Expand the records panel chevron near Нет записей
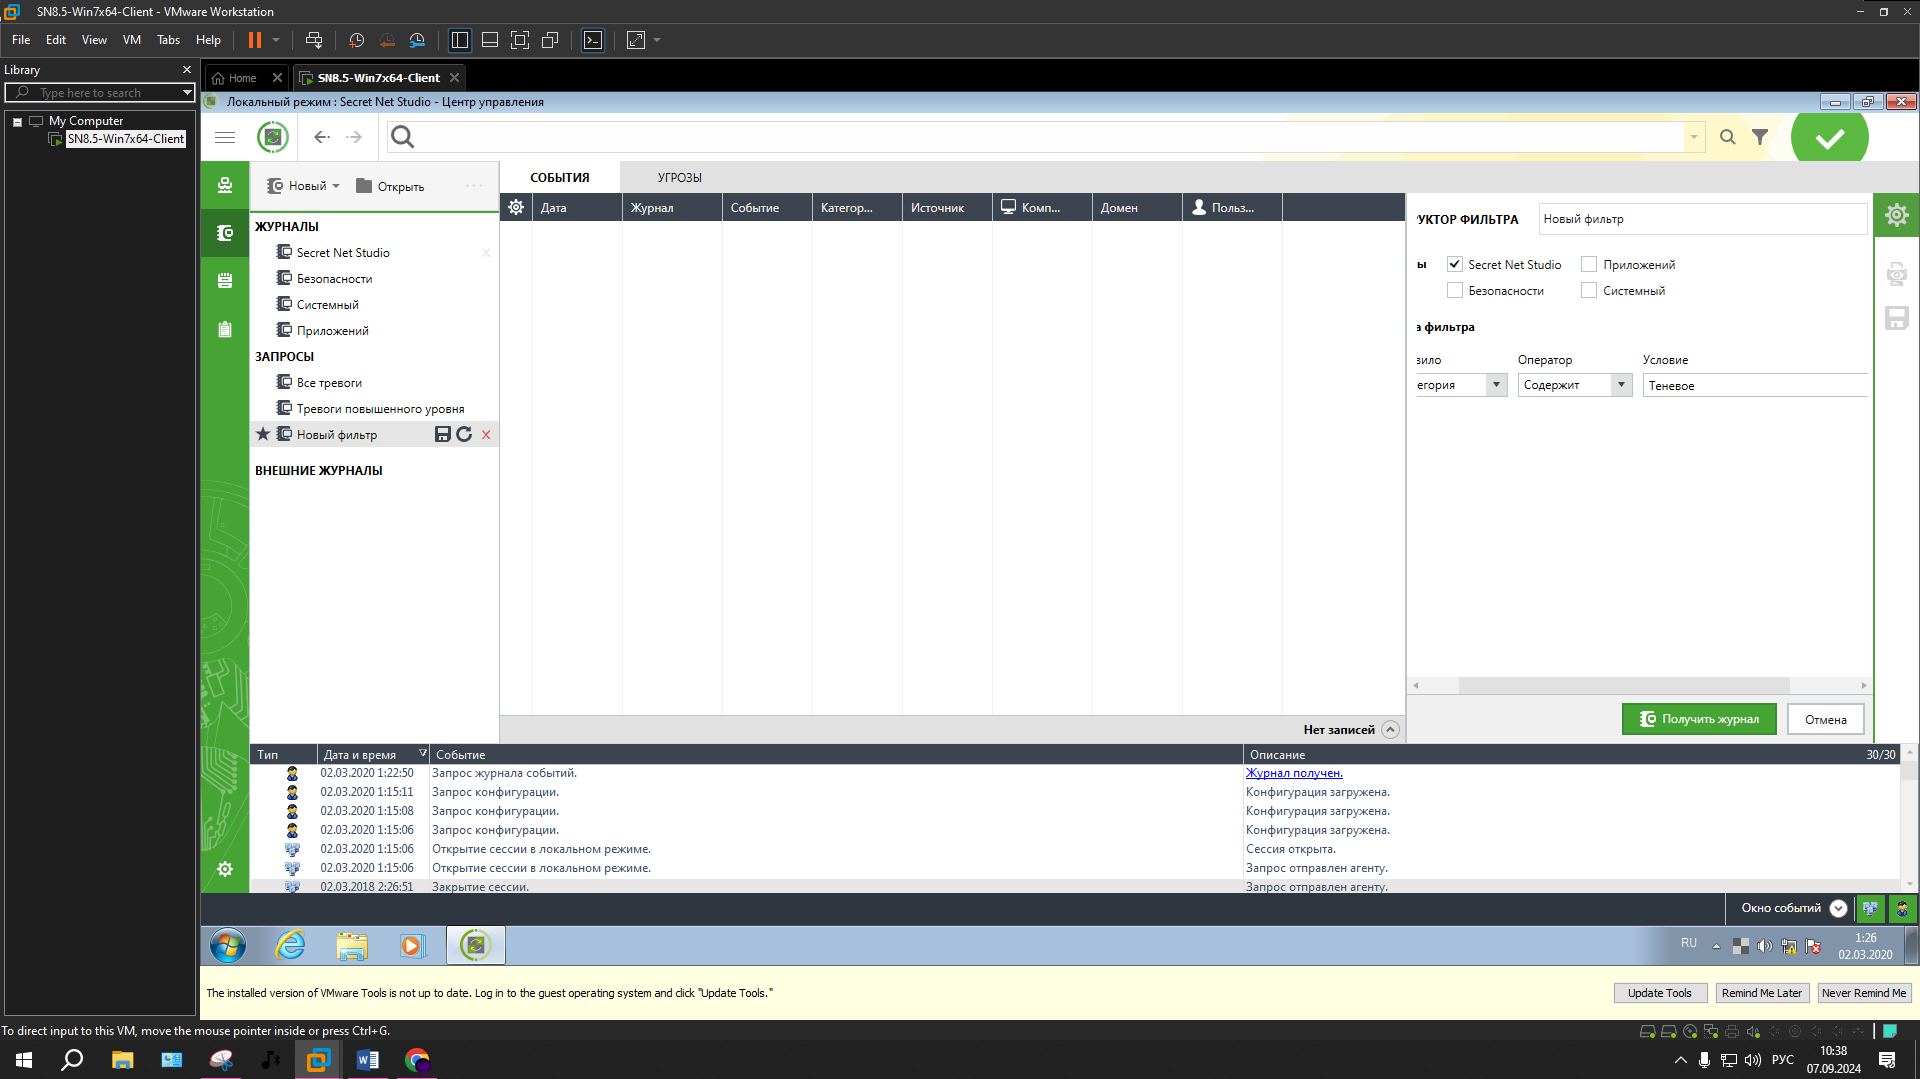The width and height of the screenshot is (1920, 1079). (x=1390, y=730)
